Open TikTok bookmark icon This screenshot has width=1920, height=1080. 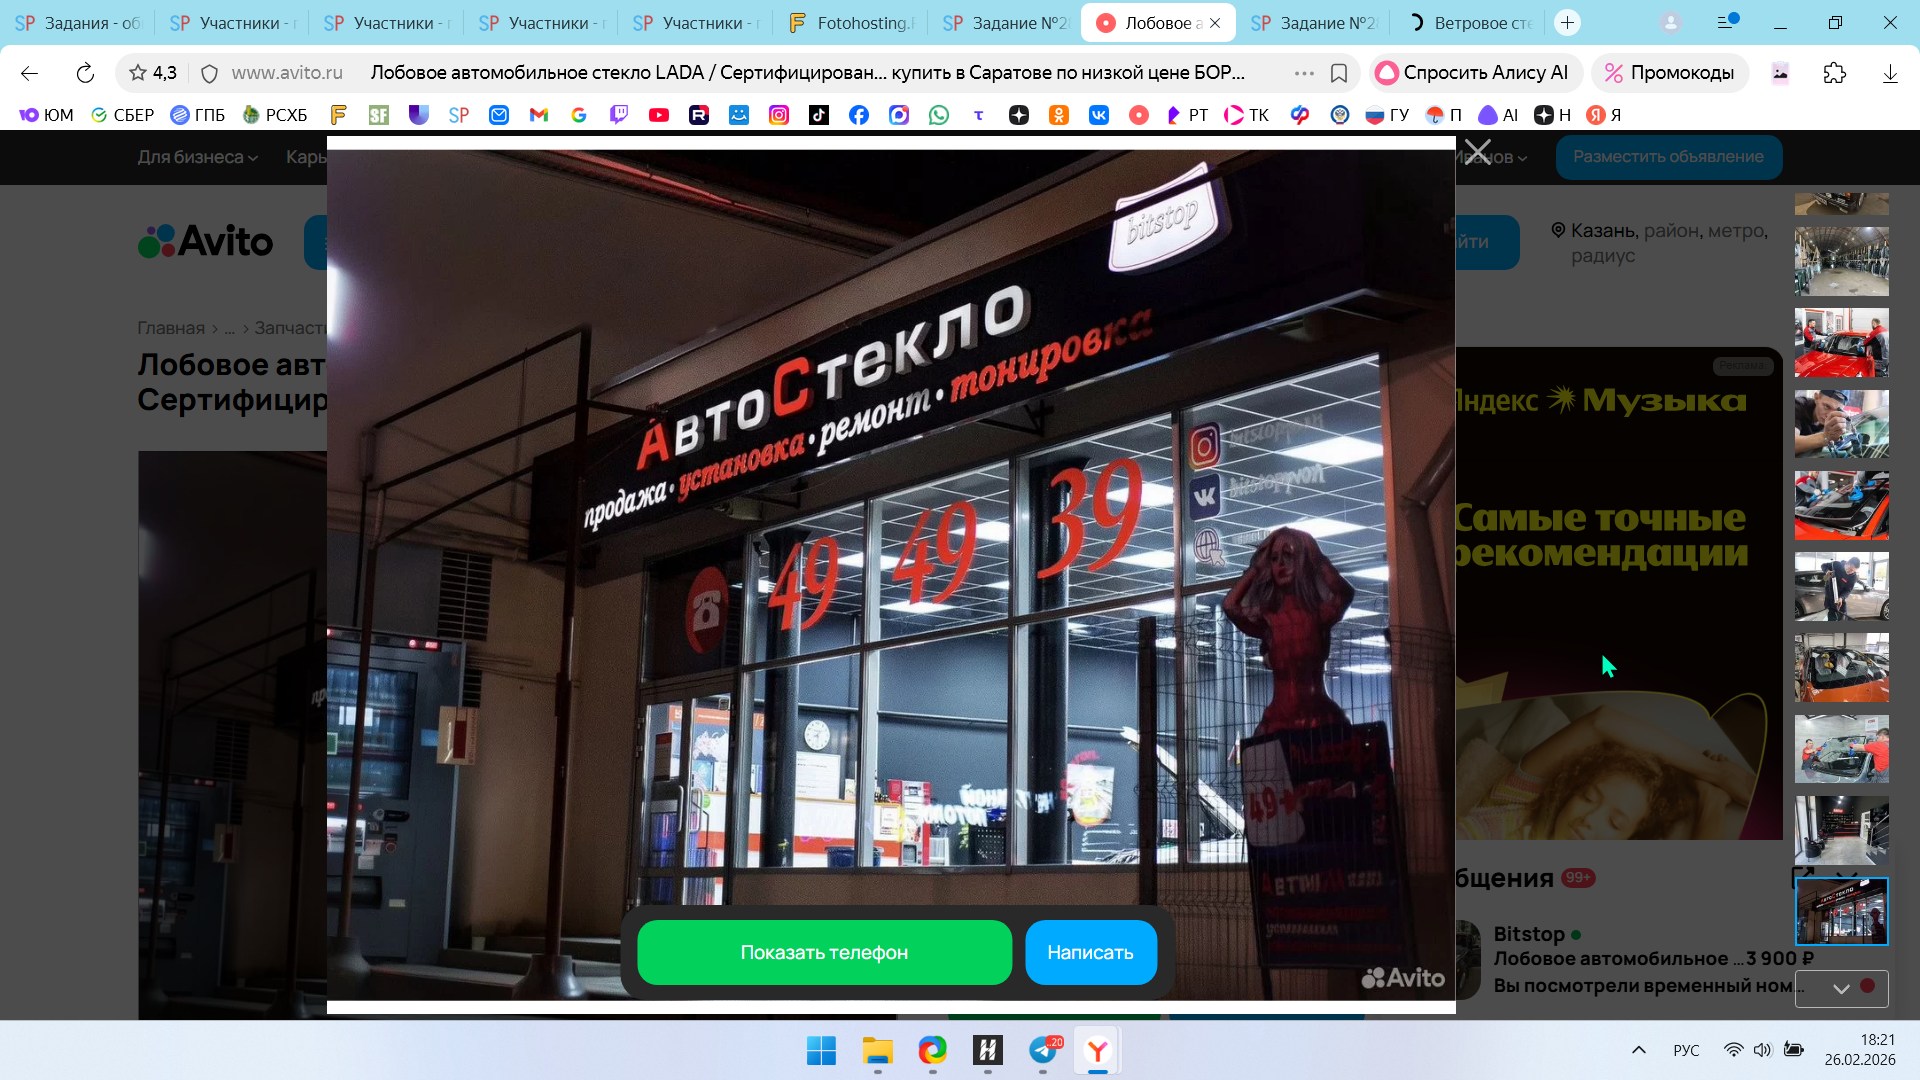[x=818, y=115]
